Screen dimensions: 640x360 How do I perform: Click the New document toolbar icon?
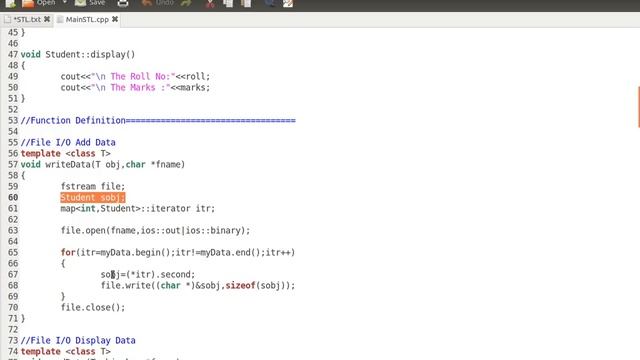tap(10, 3)
